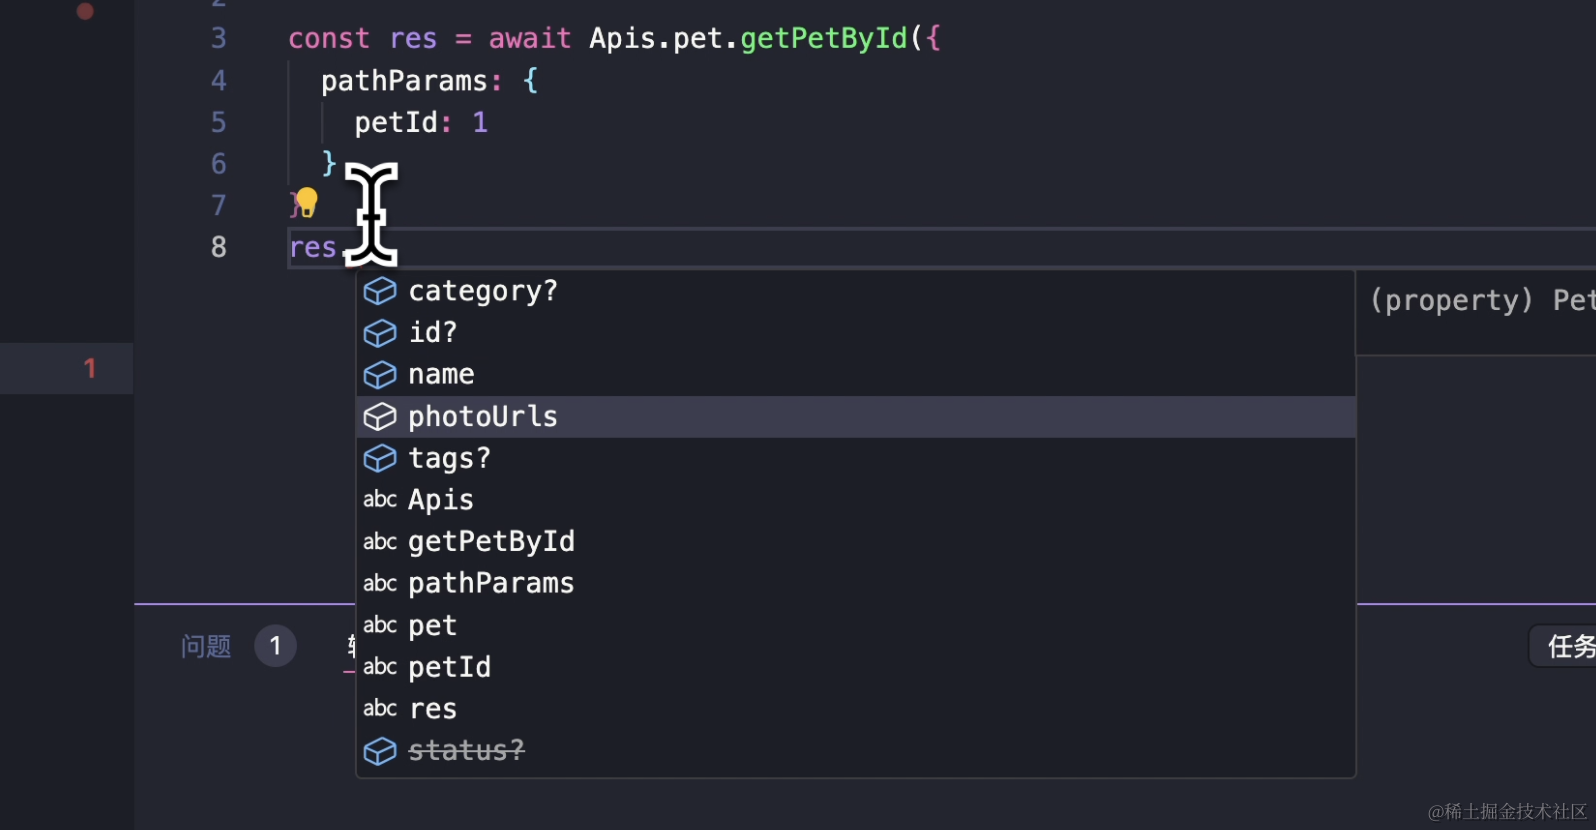Viewport: 1596px width, 830px height.
Task: Open the 问题 problems tab
Action: tap(206, 647)
